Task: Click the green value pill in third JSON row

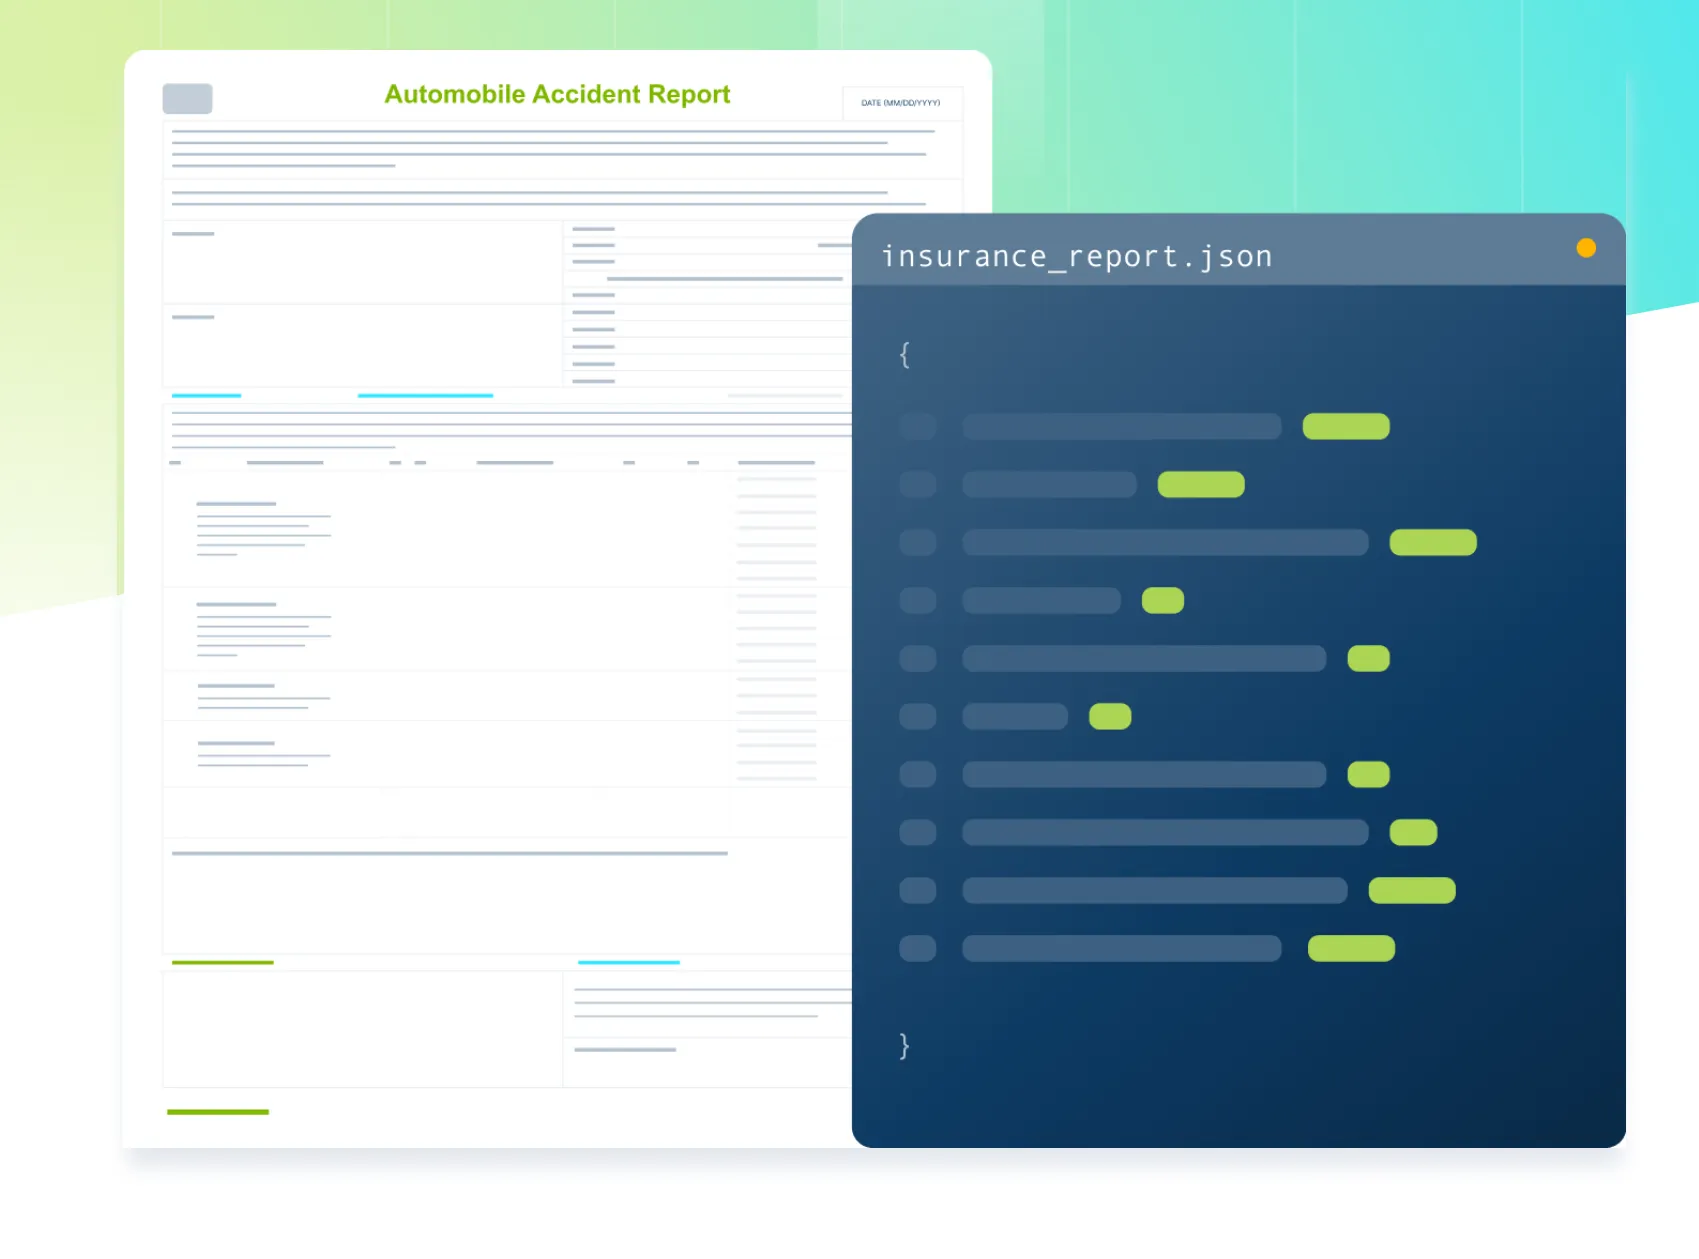Action: [x=1432, y=543]
